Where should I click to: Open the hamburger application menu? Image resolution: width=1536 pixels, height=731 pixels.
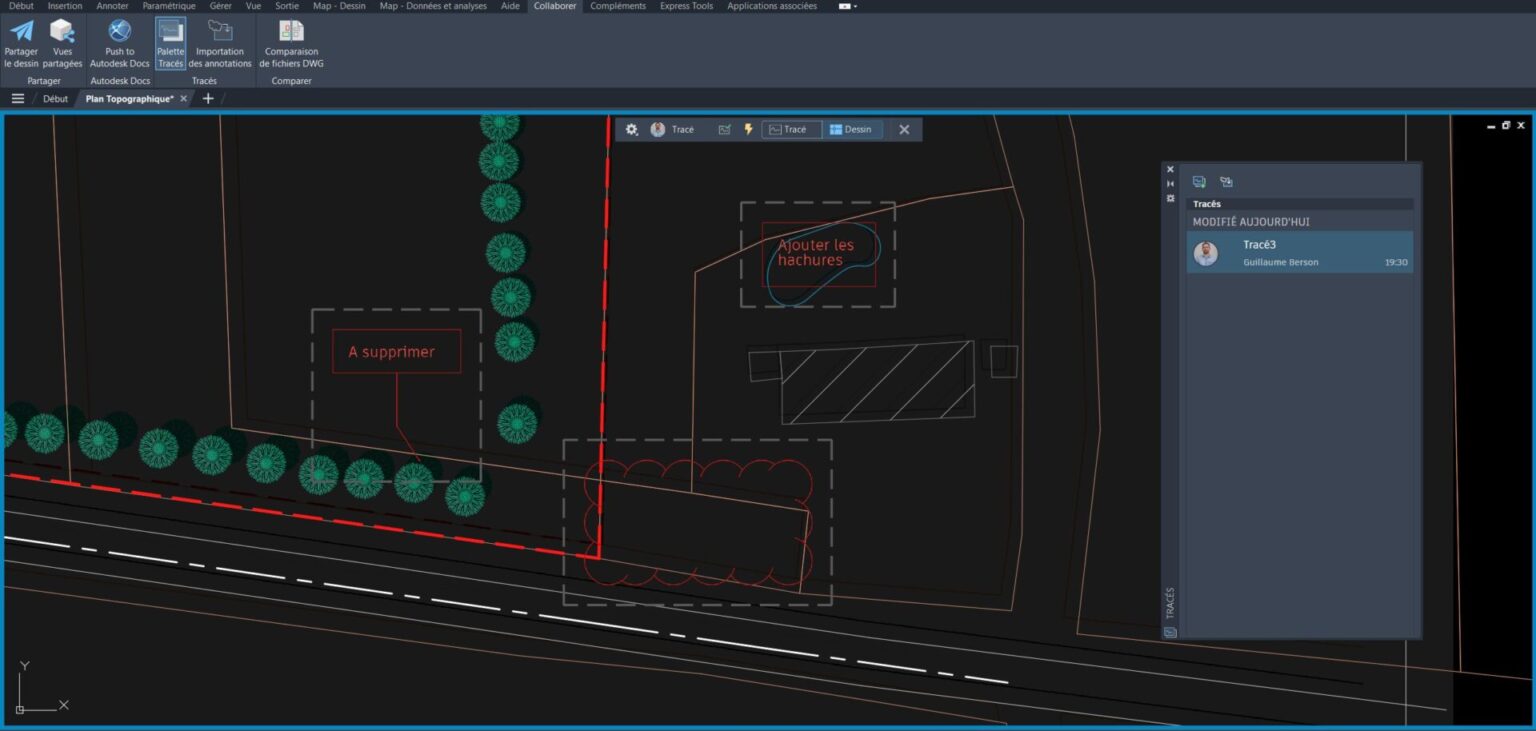click(17, 98)
